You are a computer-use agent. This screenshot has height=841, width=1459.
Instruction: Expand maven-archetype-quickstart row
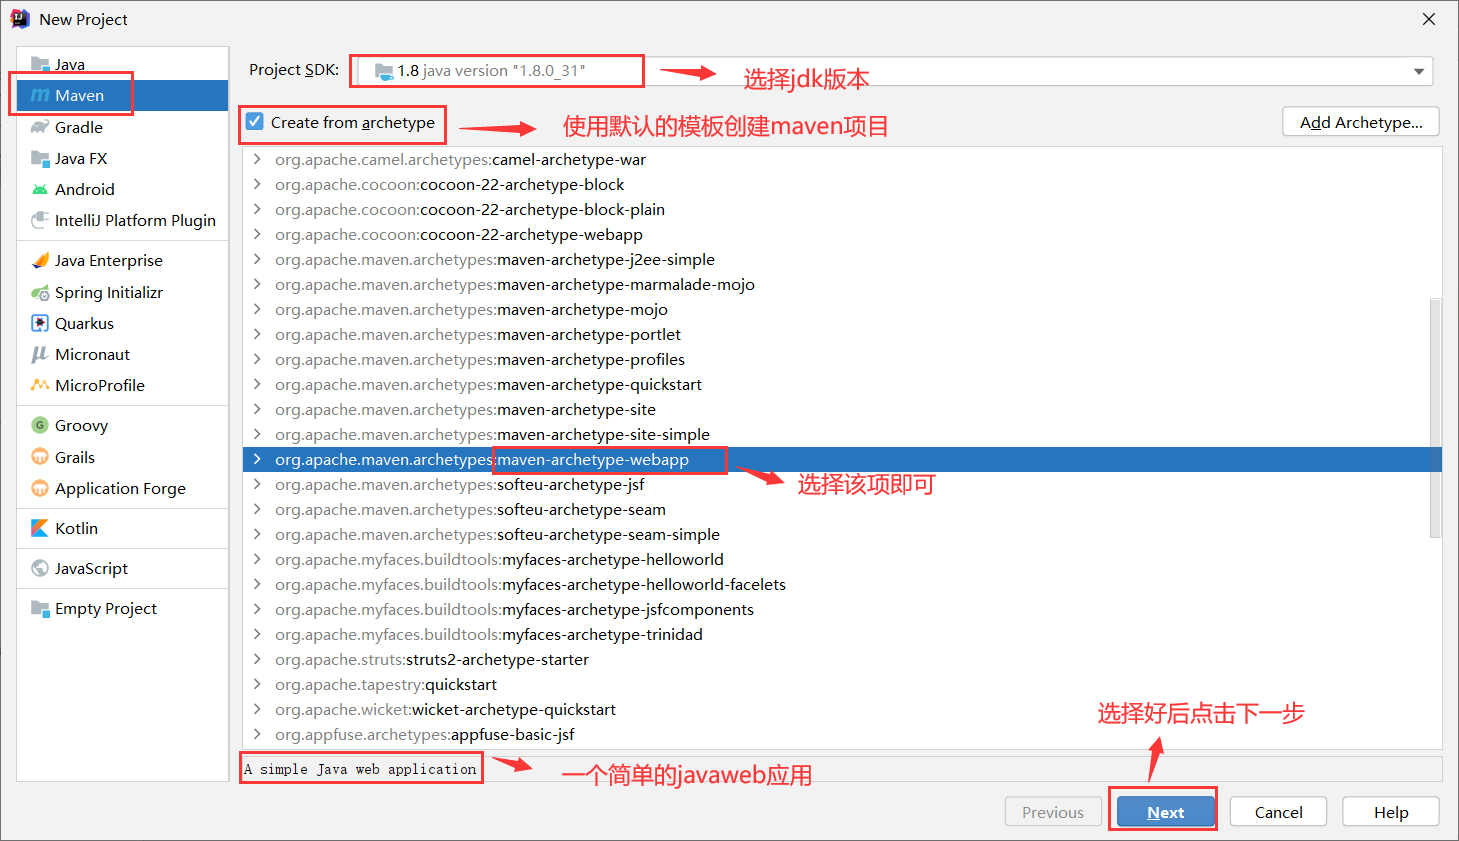[x=257, y=384]
